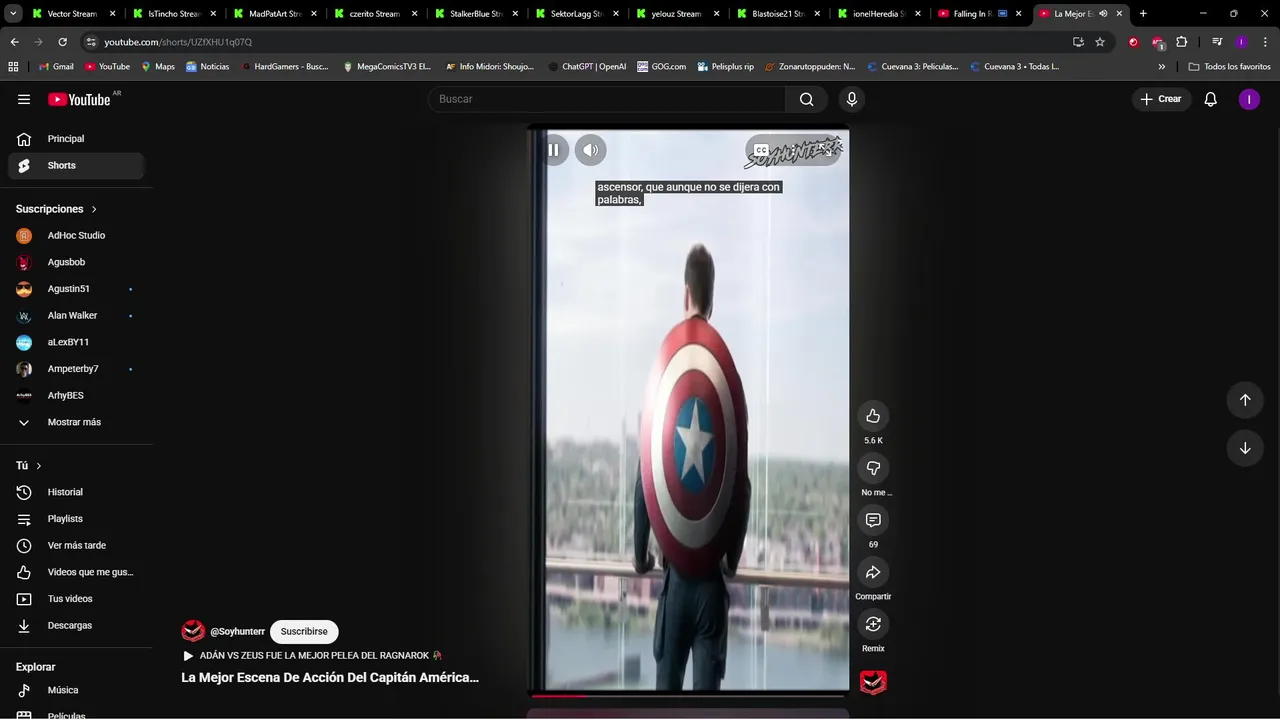Viewport: 1280px width, 720px height.
Task: Open the Gmail bookmark
Action: (x=55, y=67)
